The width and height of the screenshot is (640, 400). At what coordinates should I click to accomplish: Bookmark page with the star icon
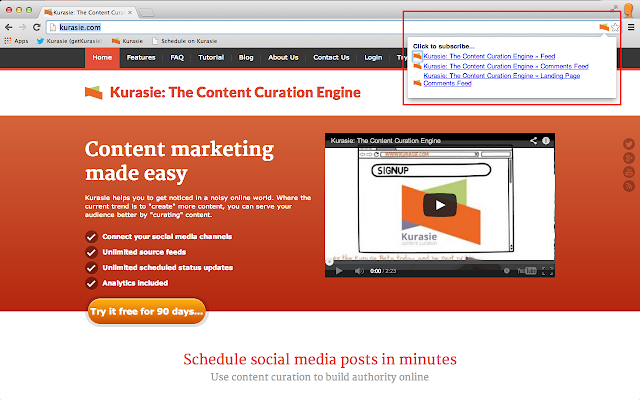point(615,27)
